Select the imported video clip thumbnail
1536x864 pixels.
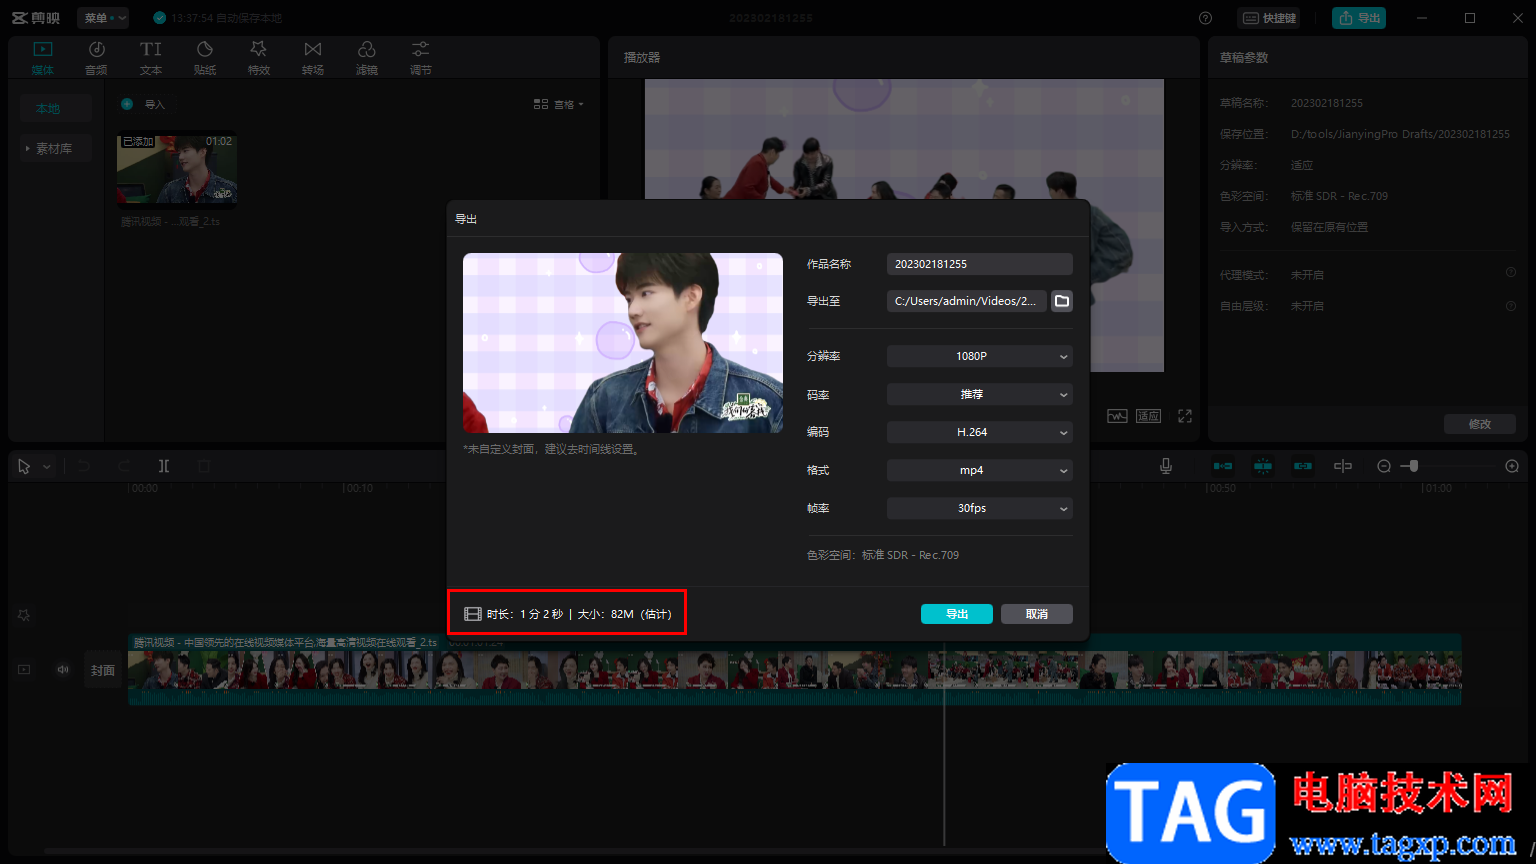click(177, 169)
